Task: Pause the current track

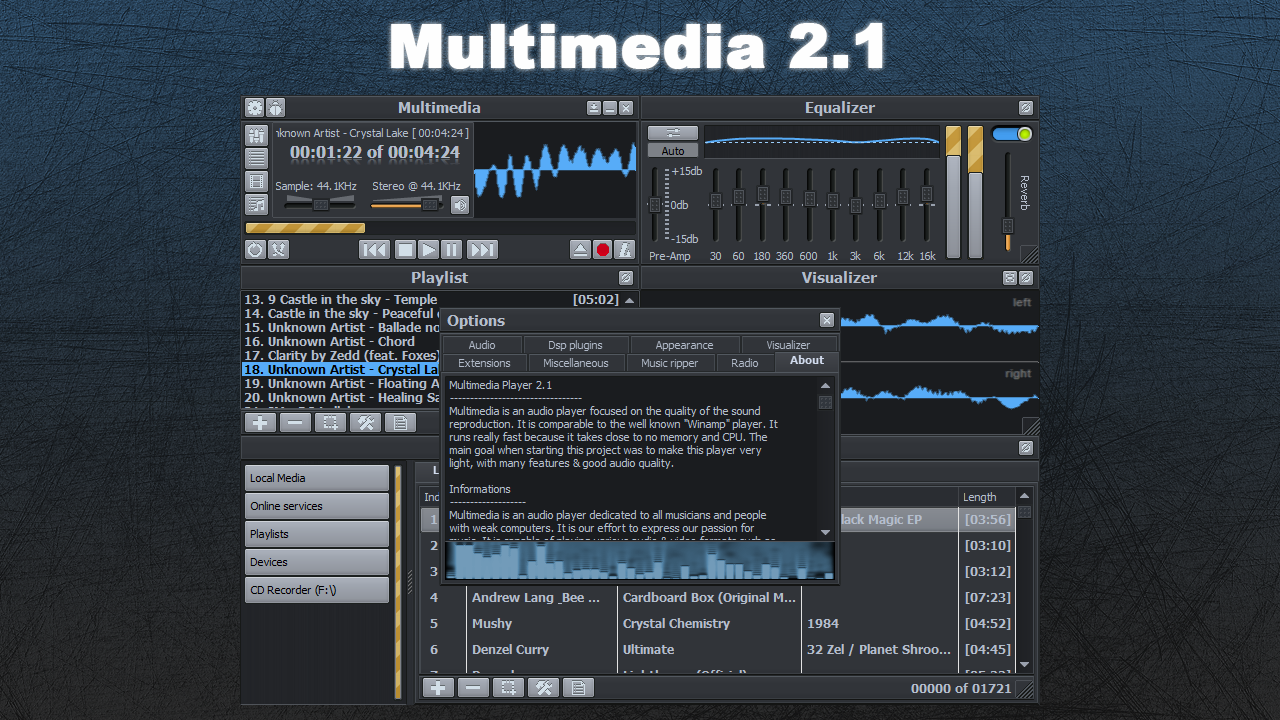Action: pyautogui.click(x=451, y=250)
